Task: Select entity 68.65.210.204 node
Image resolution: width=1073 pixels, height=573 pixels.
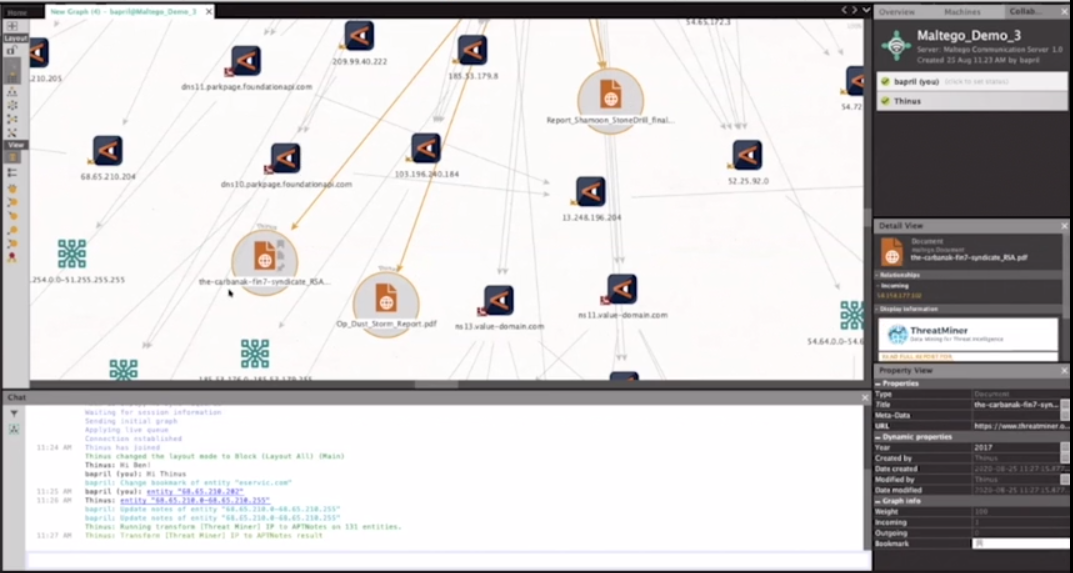Action: coord(107,151)
